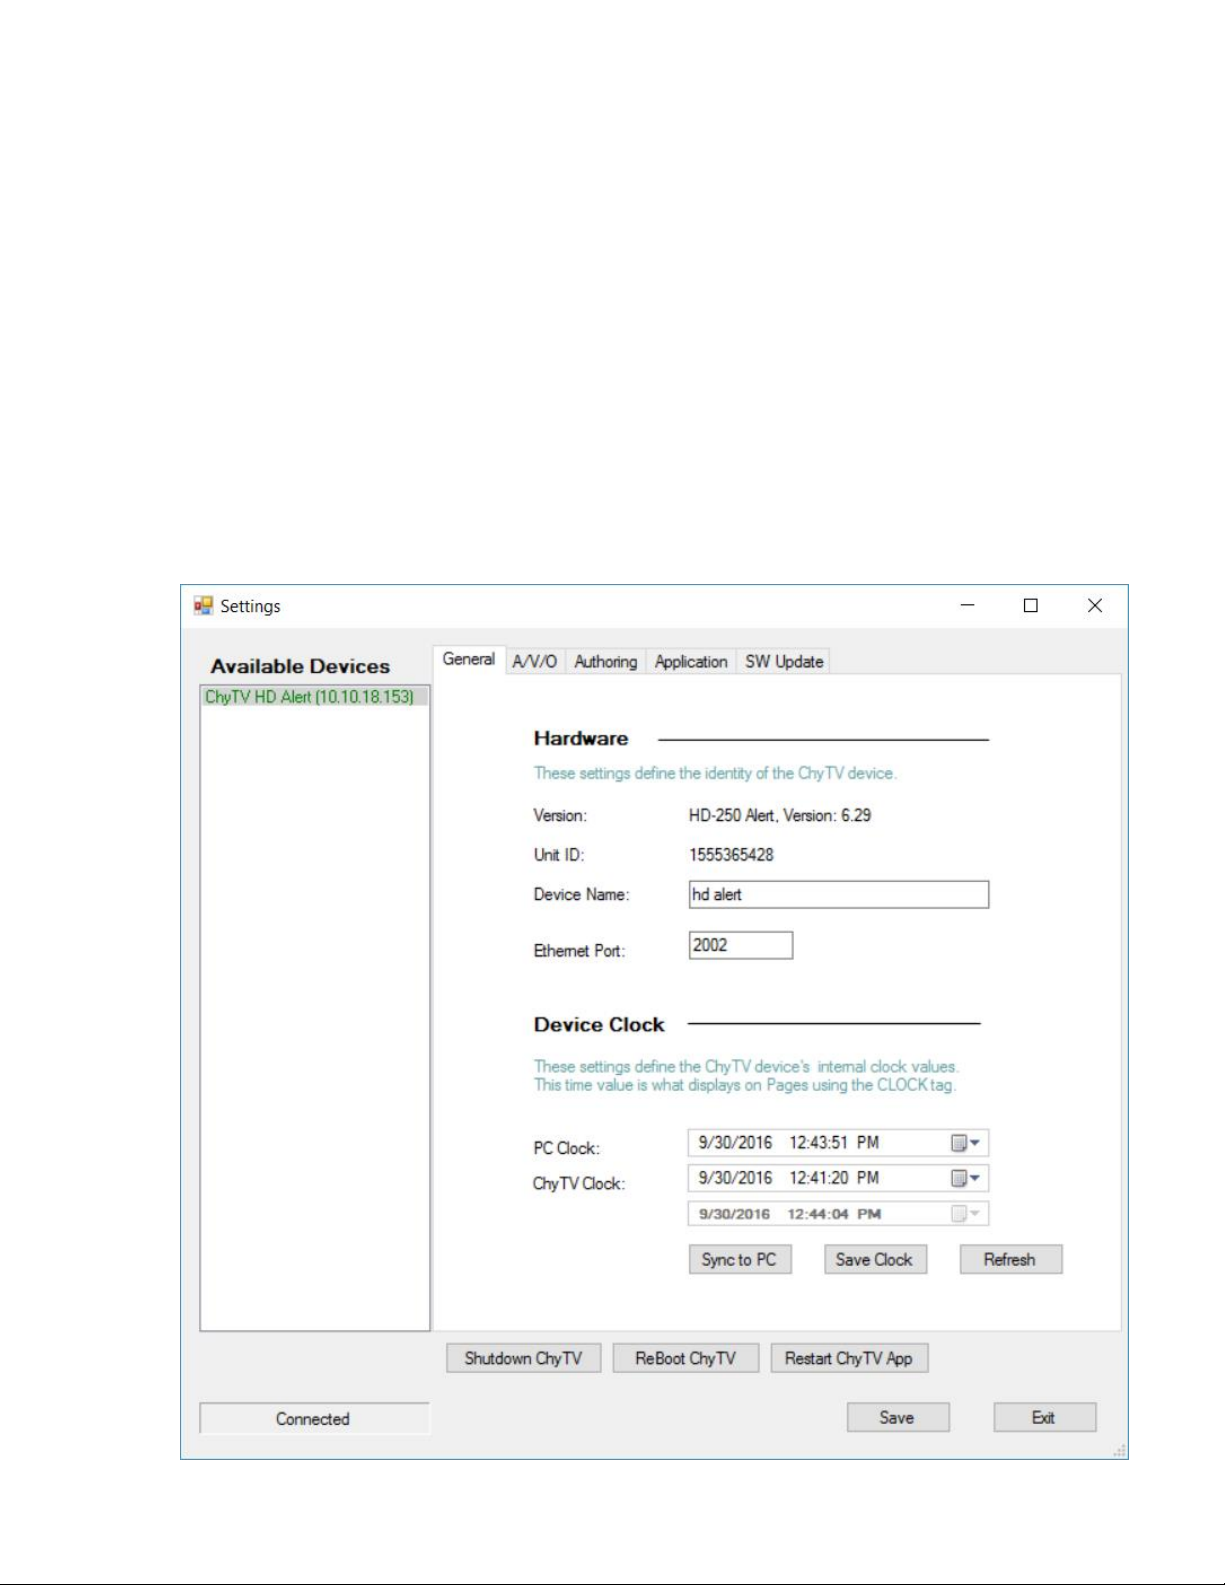The image size is (1225, 1585).
Task: Click the Ethernet Port input field
Action: pyautogui.click(x=740, y=945)
